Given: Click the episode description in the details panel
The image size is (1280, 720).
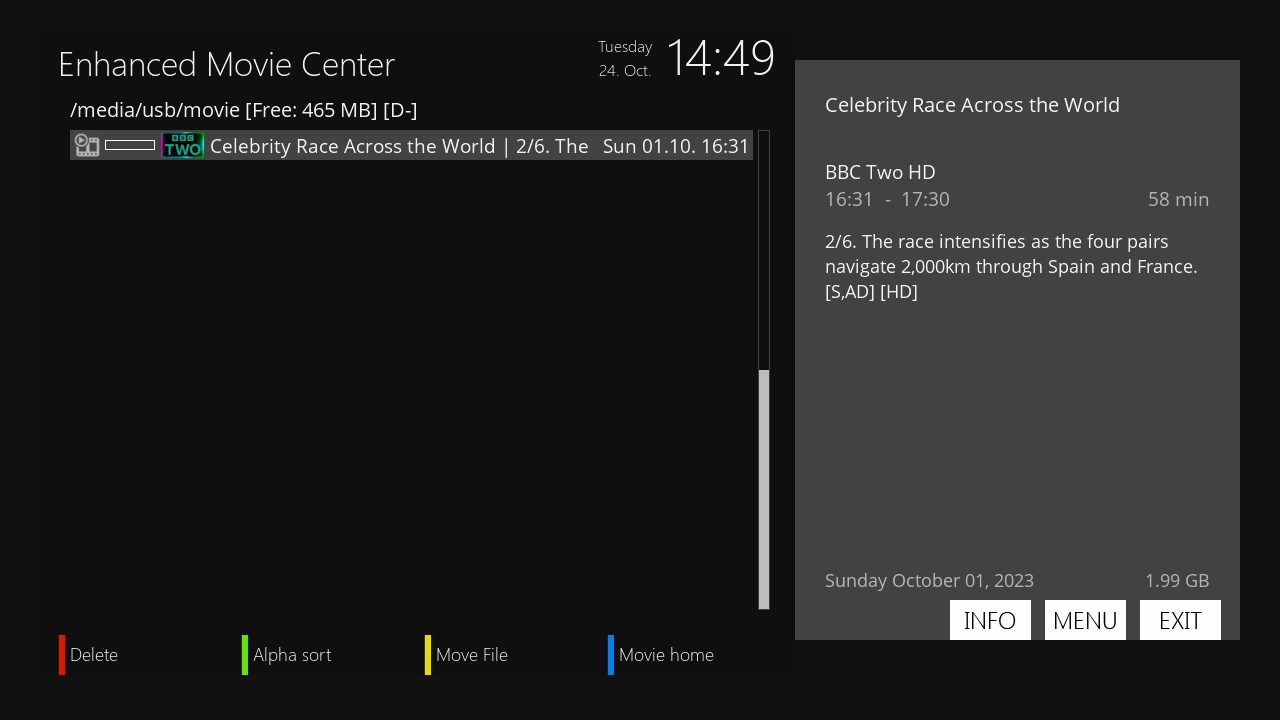Looking at the screenshot, I should (1010, 266).
